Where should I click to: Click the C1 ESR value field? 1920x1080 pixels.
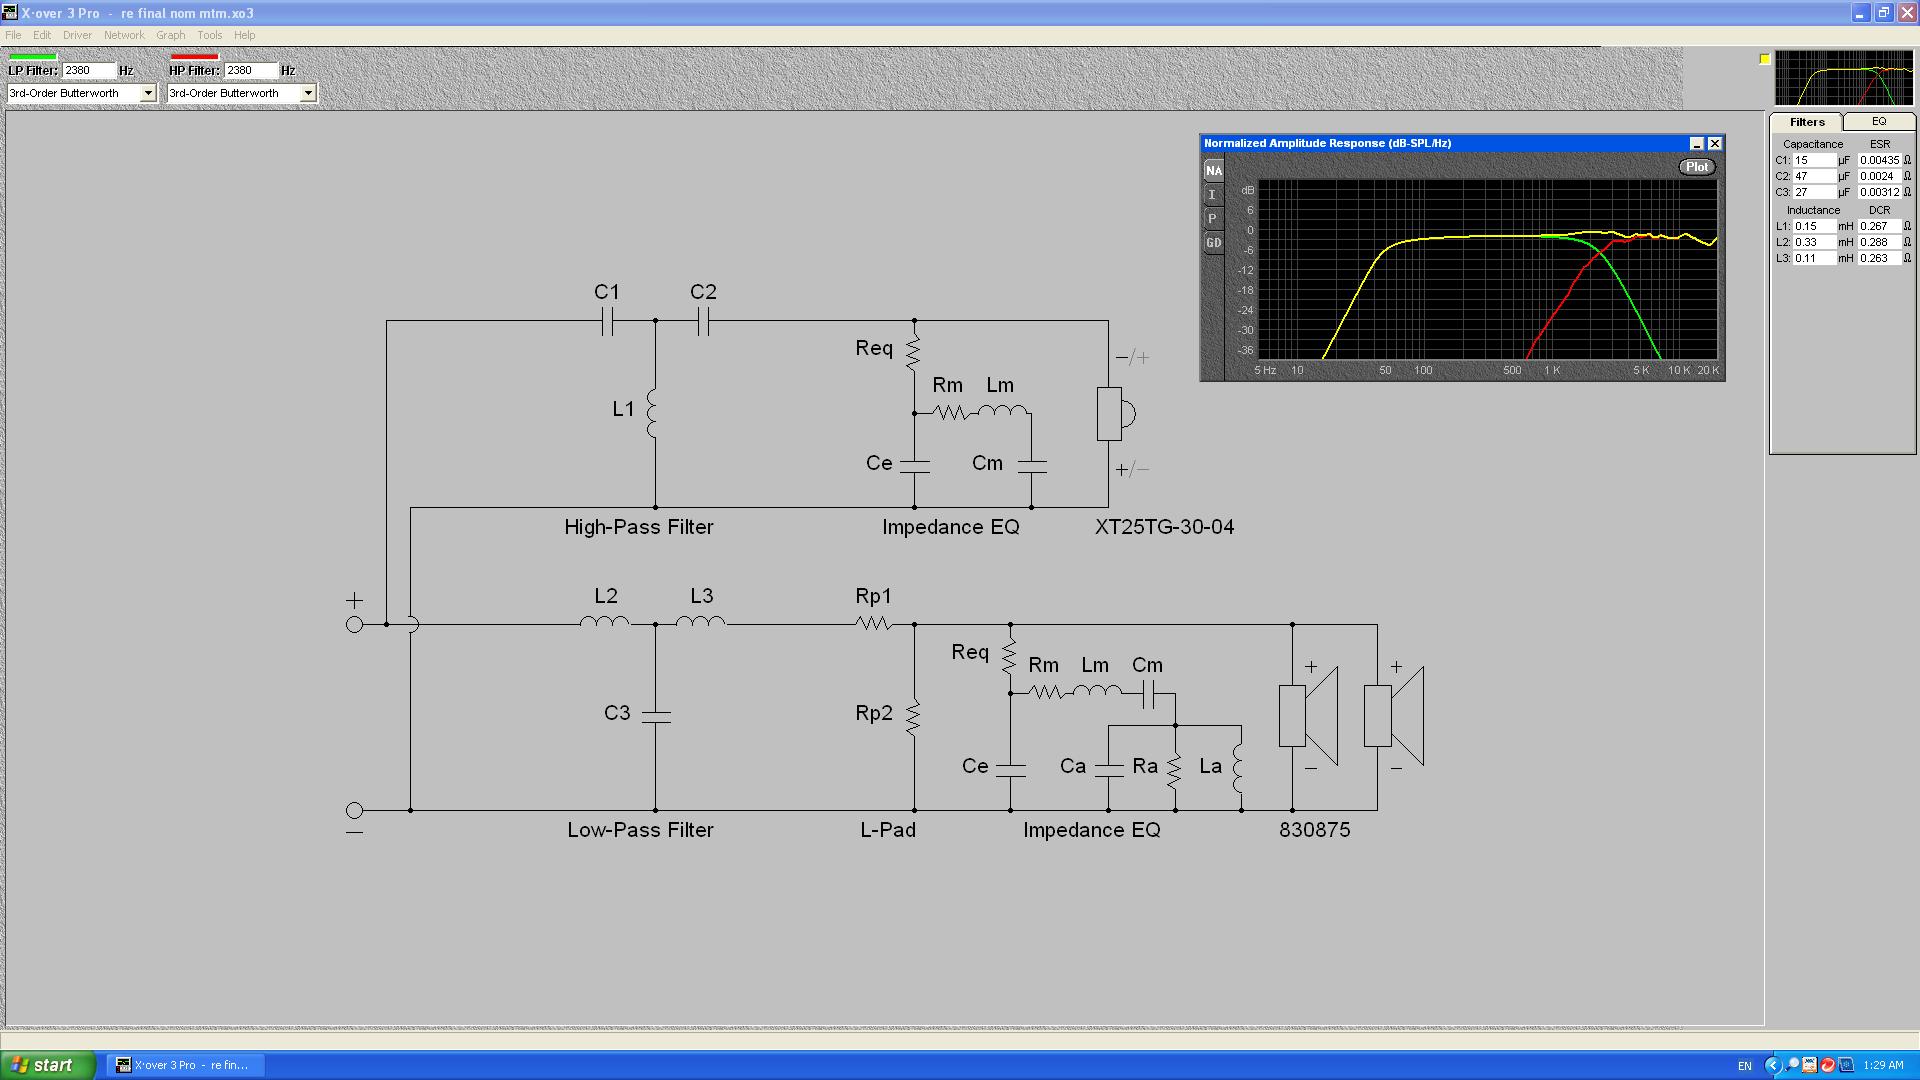pyautogui.click(x=1879, y=160)
